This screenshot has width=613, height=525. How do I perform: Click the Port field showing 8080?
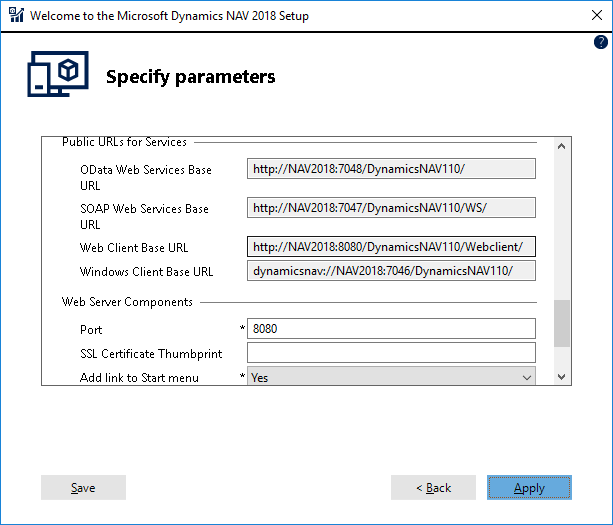coord(391,328)
